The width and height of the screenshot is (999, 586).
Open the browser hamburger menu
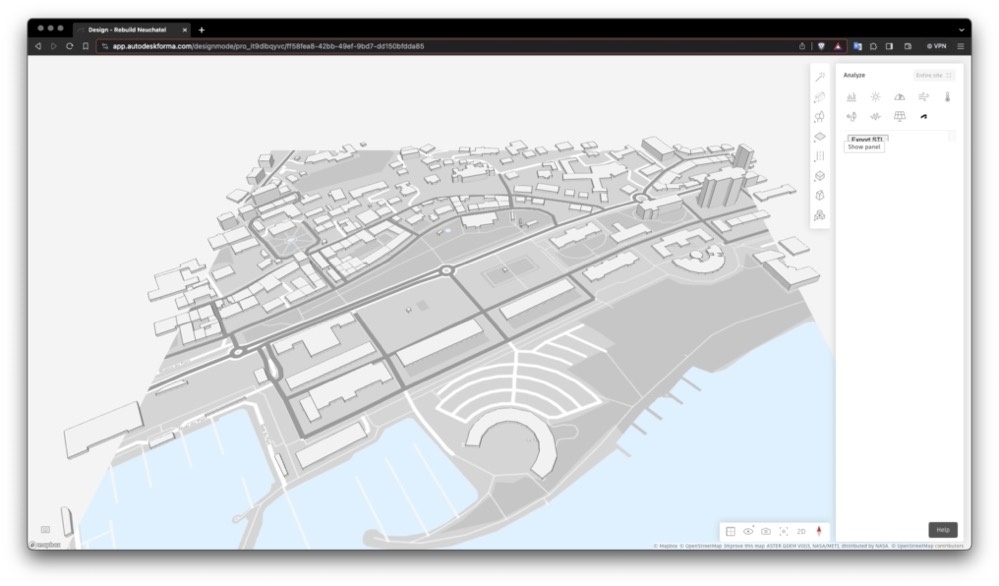click(961, 46)
